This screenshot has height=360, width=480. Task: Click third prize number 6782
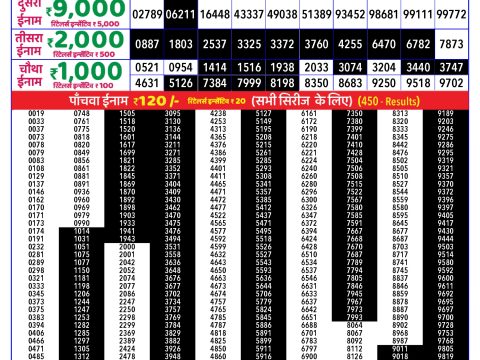tap(418, 44)
